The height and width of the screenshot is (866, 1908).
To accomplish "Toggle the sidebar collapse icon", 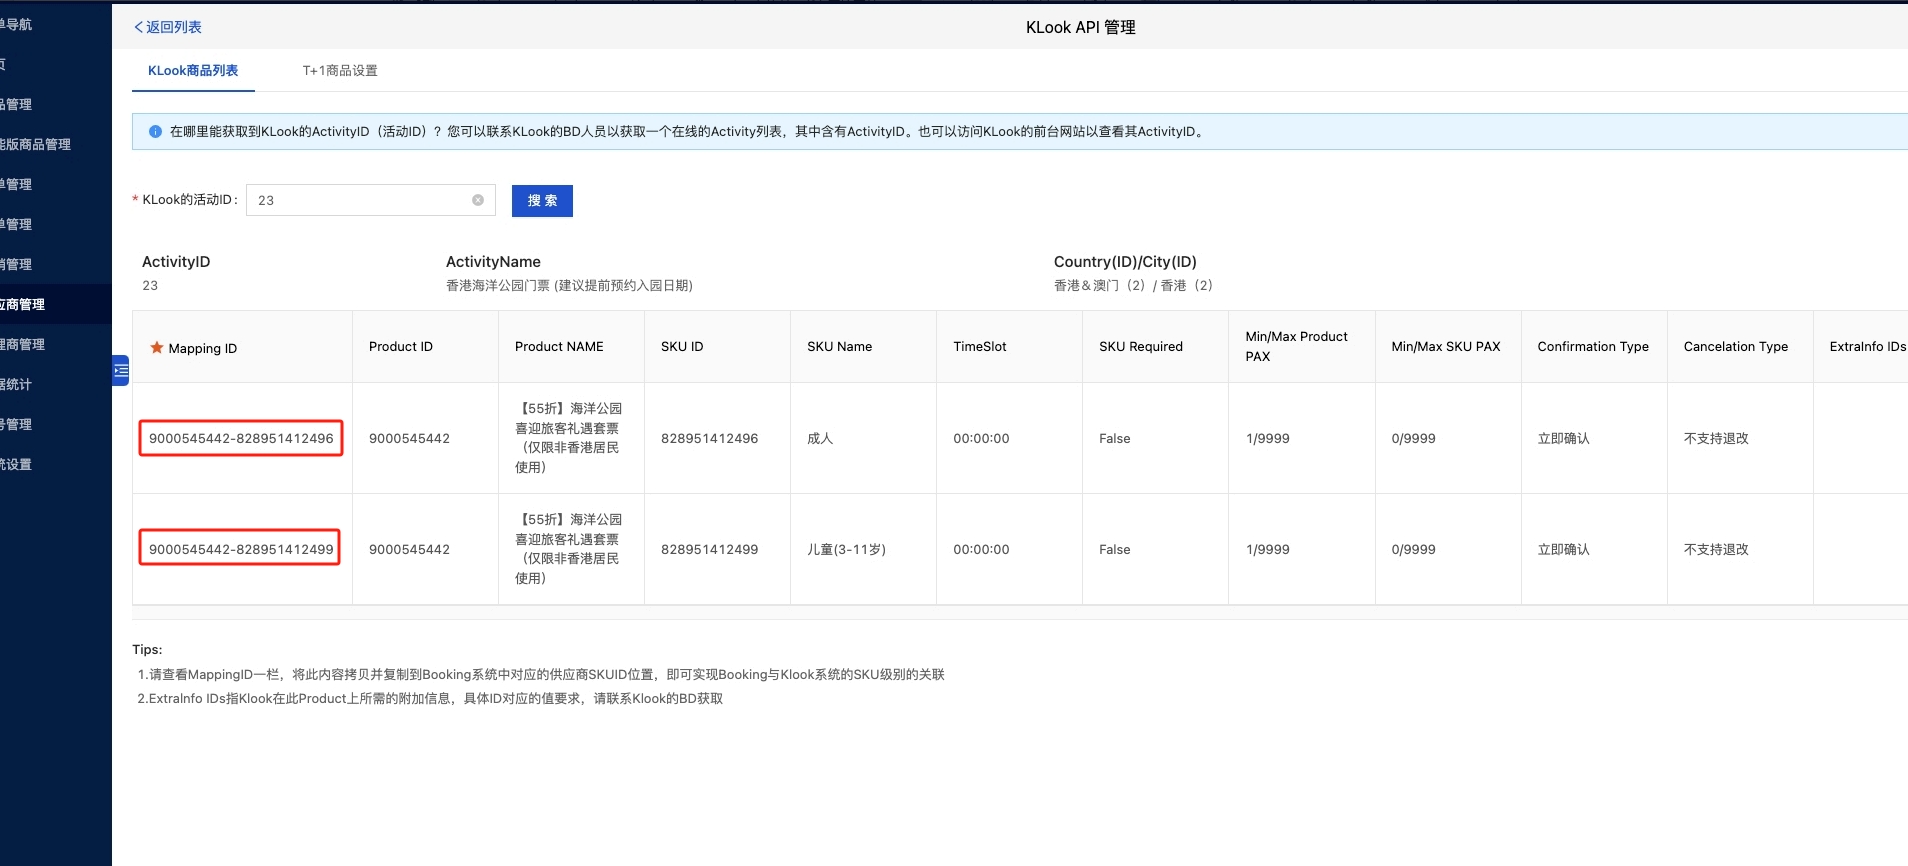I will pyautogui.click(x=121, y=370).
